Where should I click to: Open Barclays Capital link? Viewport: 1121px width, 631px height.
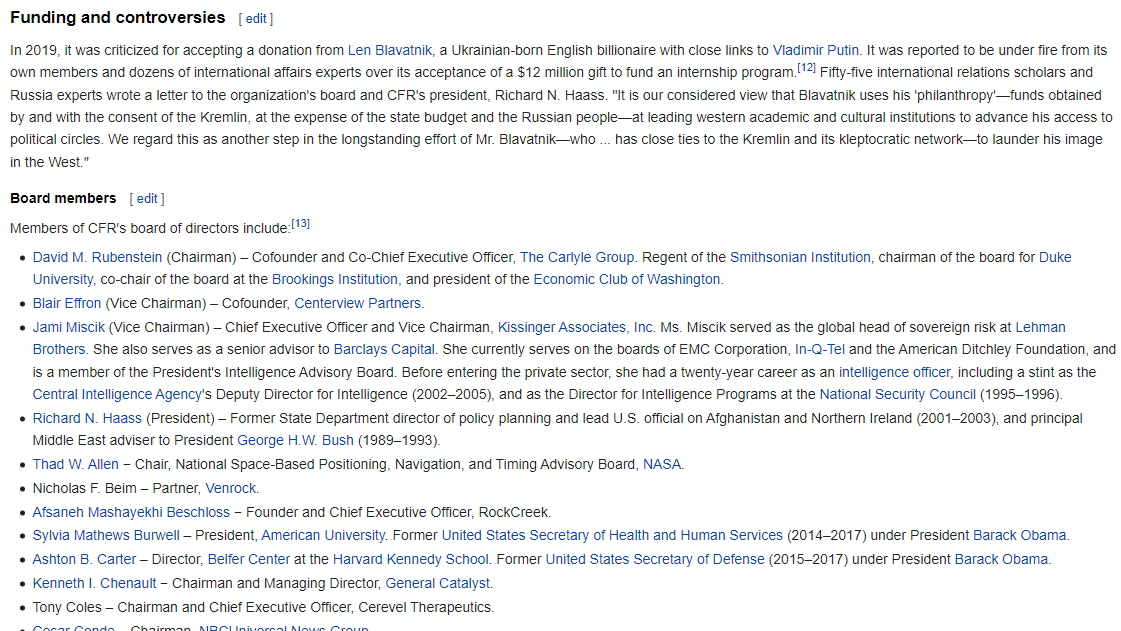click(384, 349)
